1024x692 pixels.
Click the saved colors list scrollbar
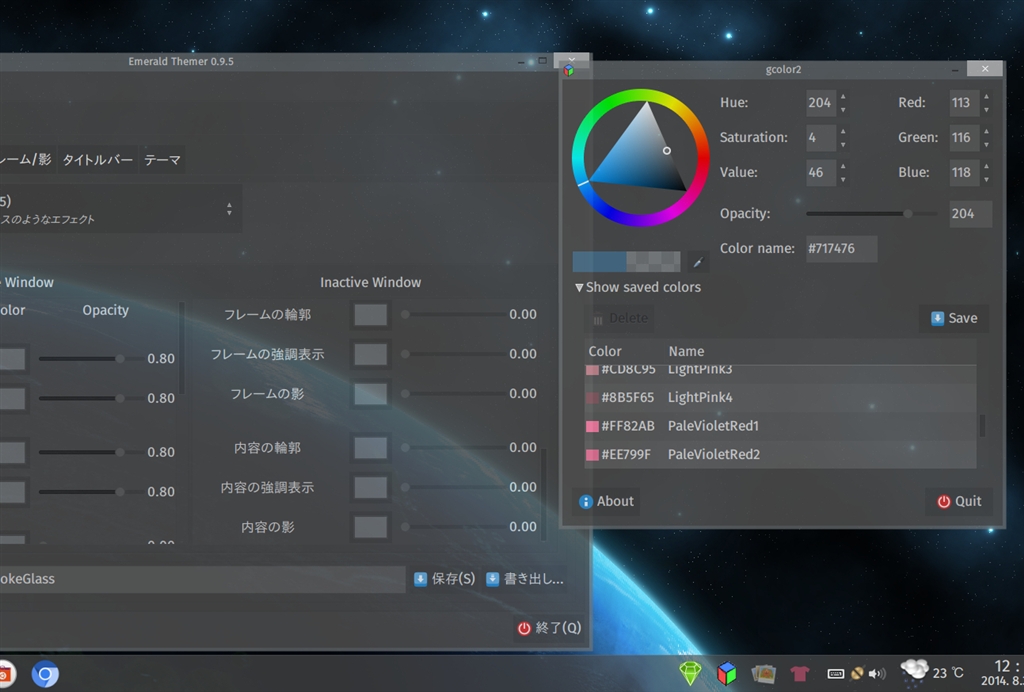(x=982, y=426)
